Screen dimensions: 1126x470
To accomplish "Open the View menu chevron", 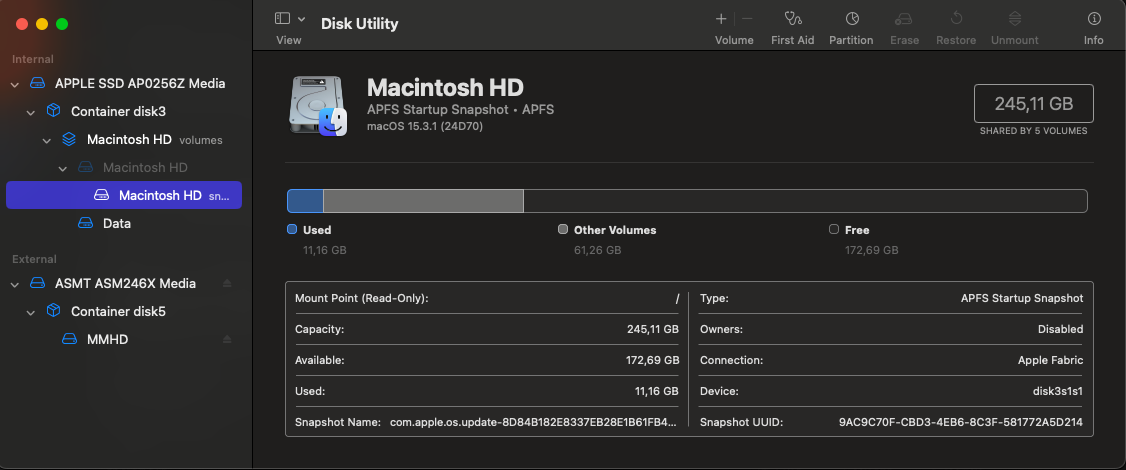I will (302, 19).
